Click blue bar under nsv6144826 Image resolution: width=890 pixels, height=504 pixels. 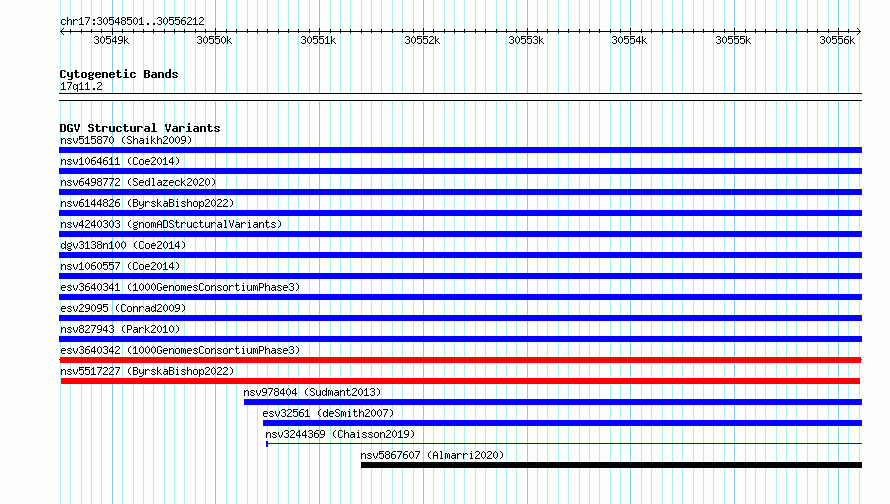click(460, 213)
